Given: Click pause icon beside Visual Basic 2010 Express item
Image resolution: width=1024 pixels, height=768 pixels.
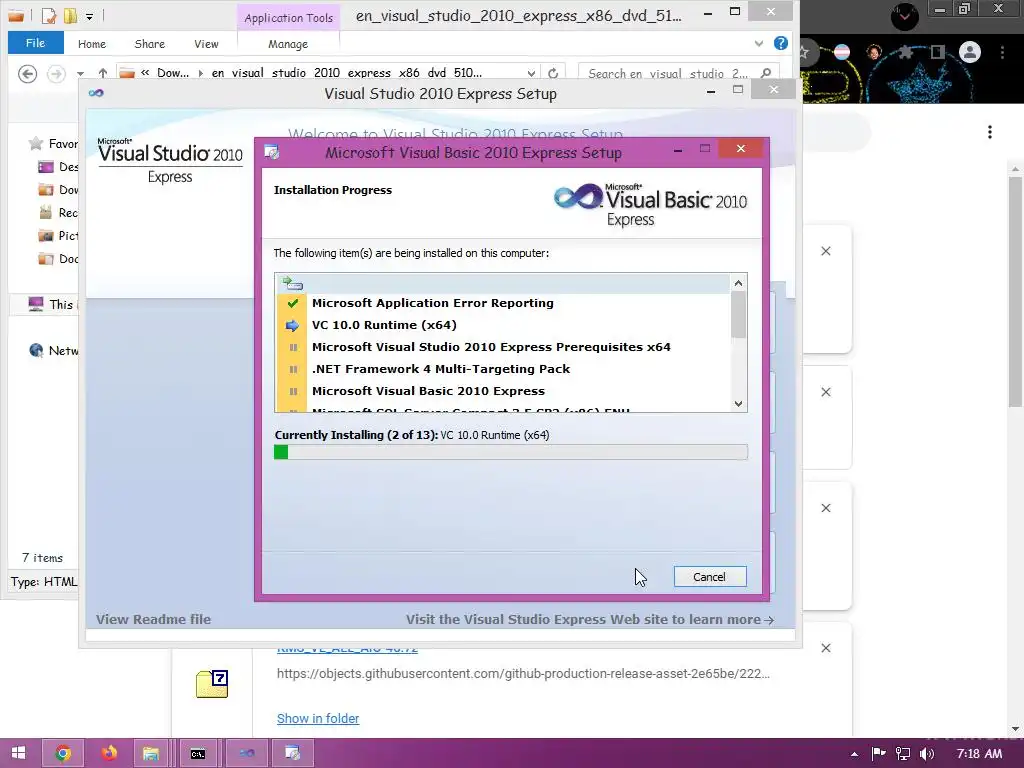Looking at the screenshot, I should click(293, 391).
